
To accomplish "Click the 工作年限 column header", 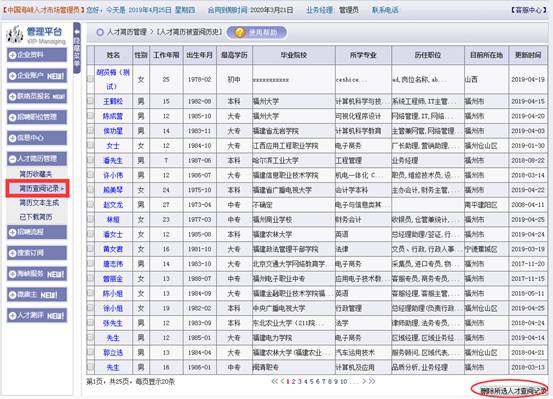I will coord(166,55).
